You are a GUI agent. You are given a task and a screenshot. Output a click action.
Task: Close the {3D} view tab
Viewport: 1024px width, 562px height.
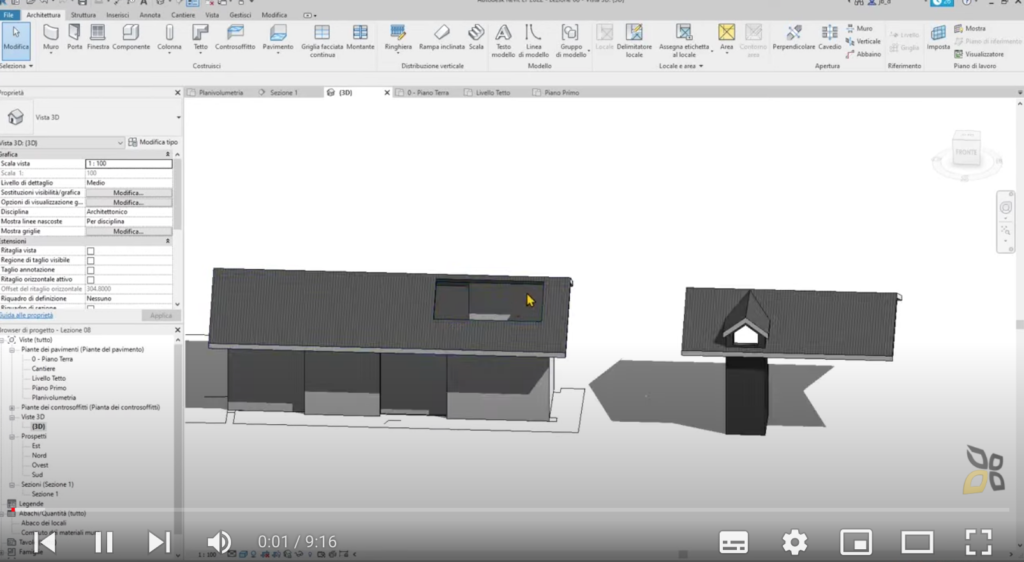point(387,93)
